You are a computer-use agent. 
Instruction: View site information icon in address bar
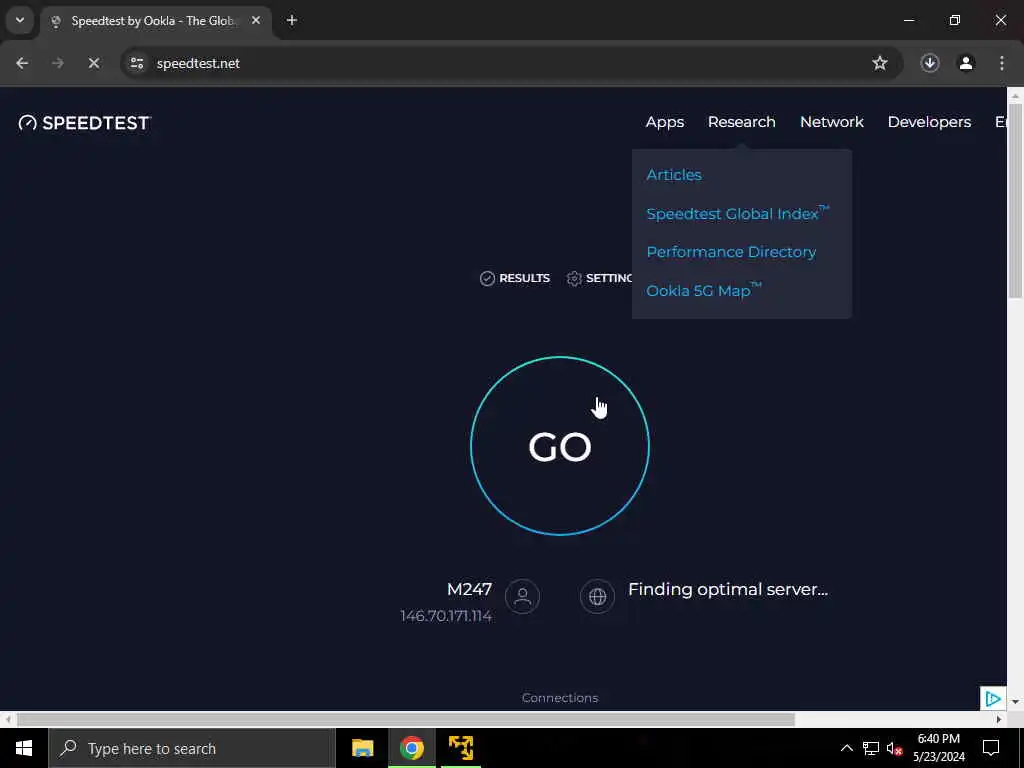point(136,63)
